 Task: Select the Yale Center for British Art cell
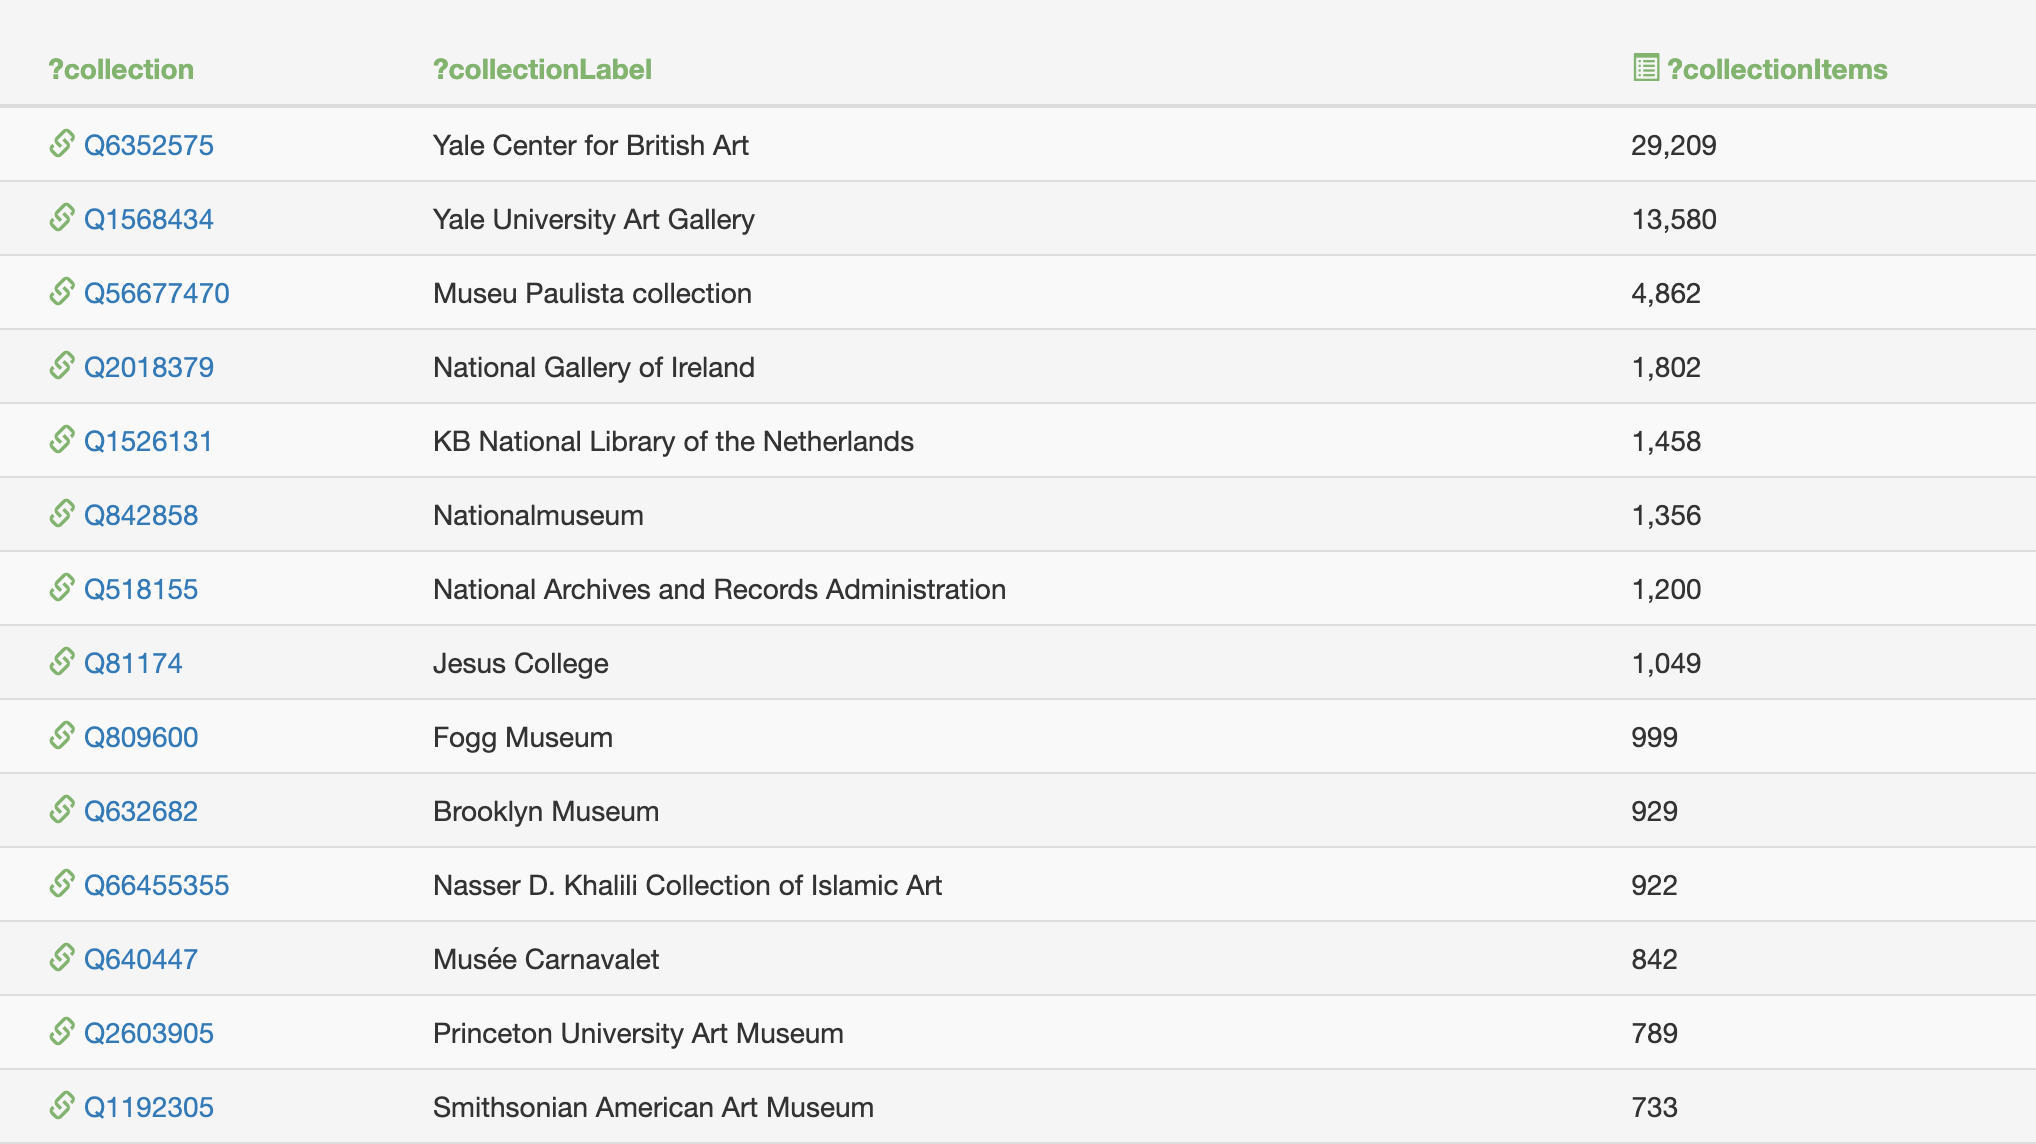(x=590, y=145)
